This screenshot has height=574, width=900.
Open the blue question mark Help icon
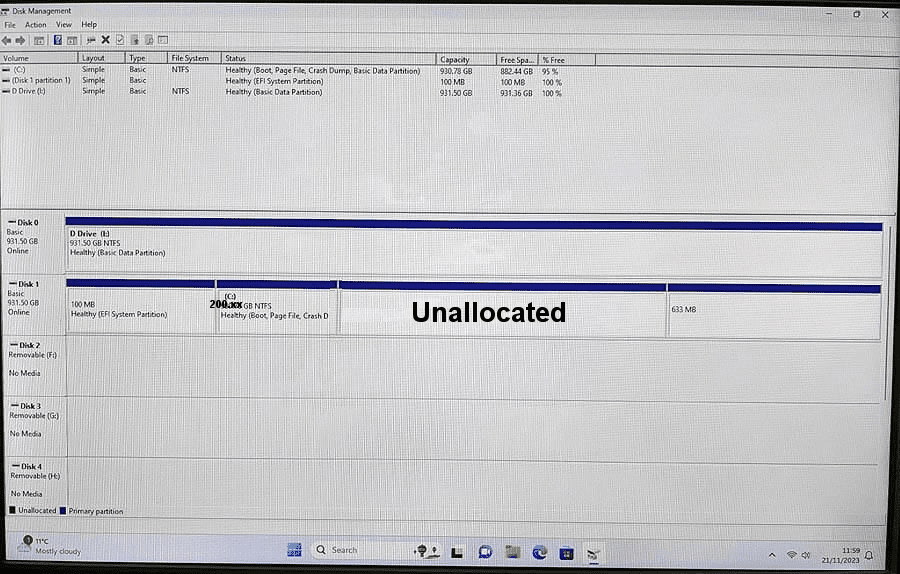pos(57,40)
